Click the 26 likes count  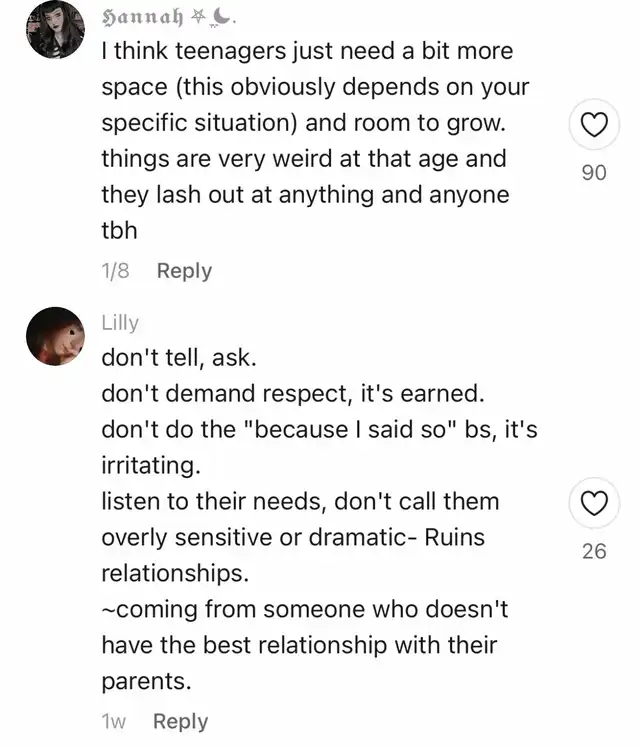click(x=593, y=550)
